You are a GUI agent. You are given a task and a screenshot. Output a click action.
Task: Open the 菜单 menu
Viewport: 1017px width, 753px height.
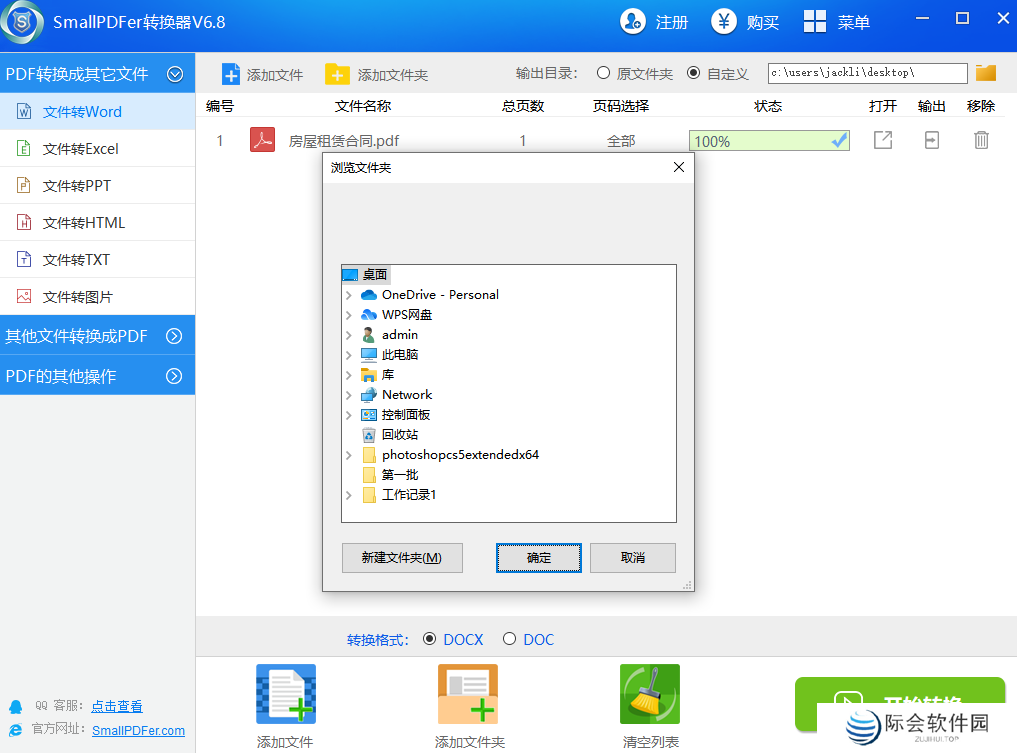point(837,22)
